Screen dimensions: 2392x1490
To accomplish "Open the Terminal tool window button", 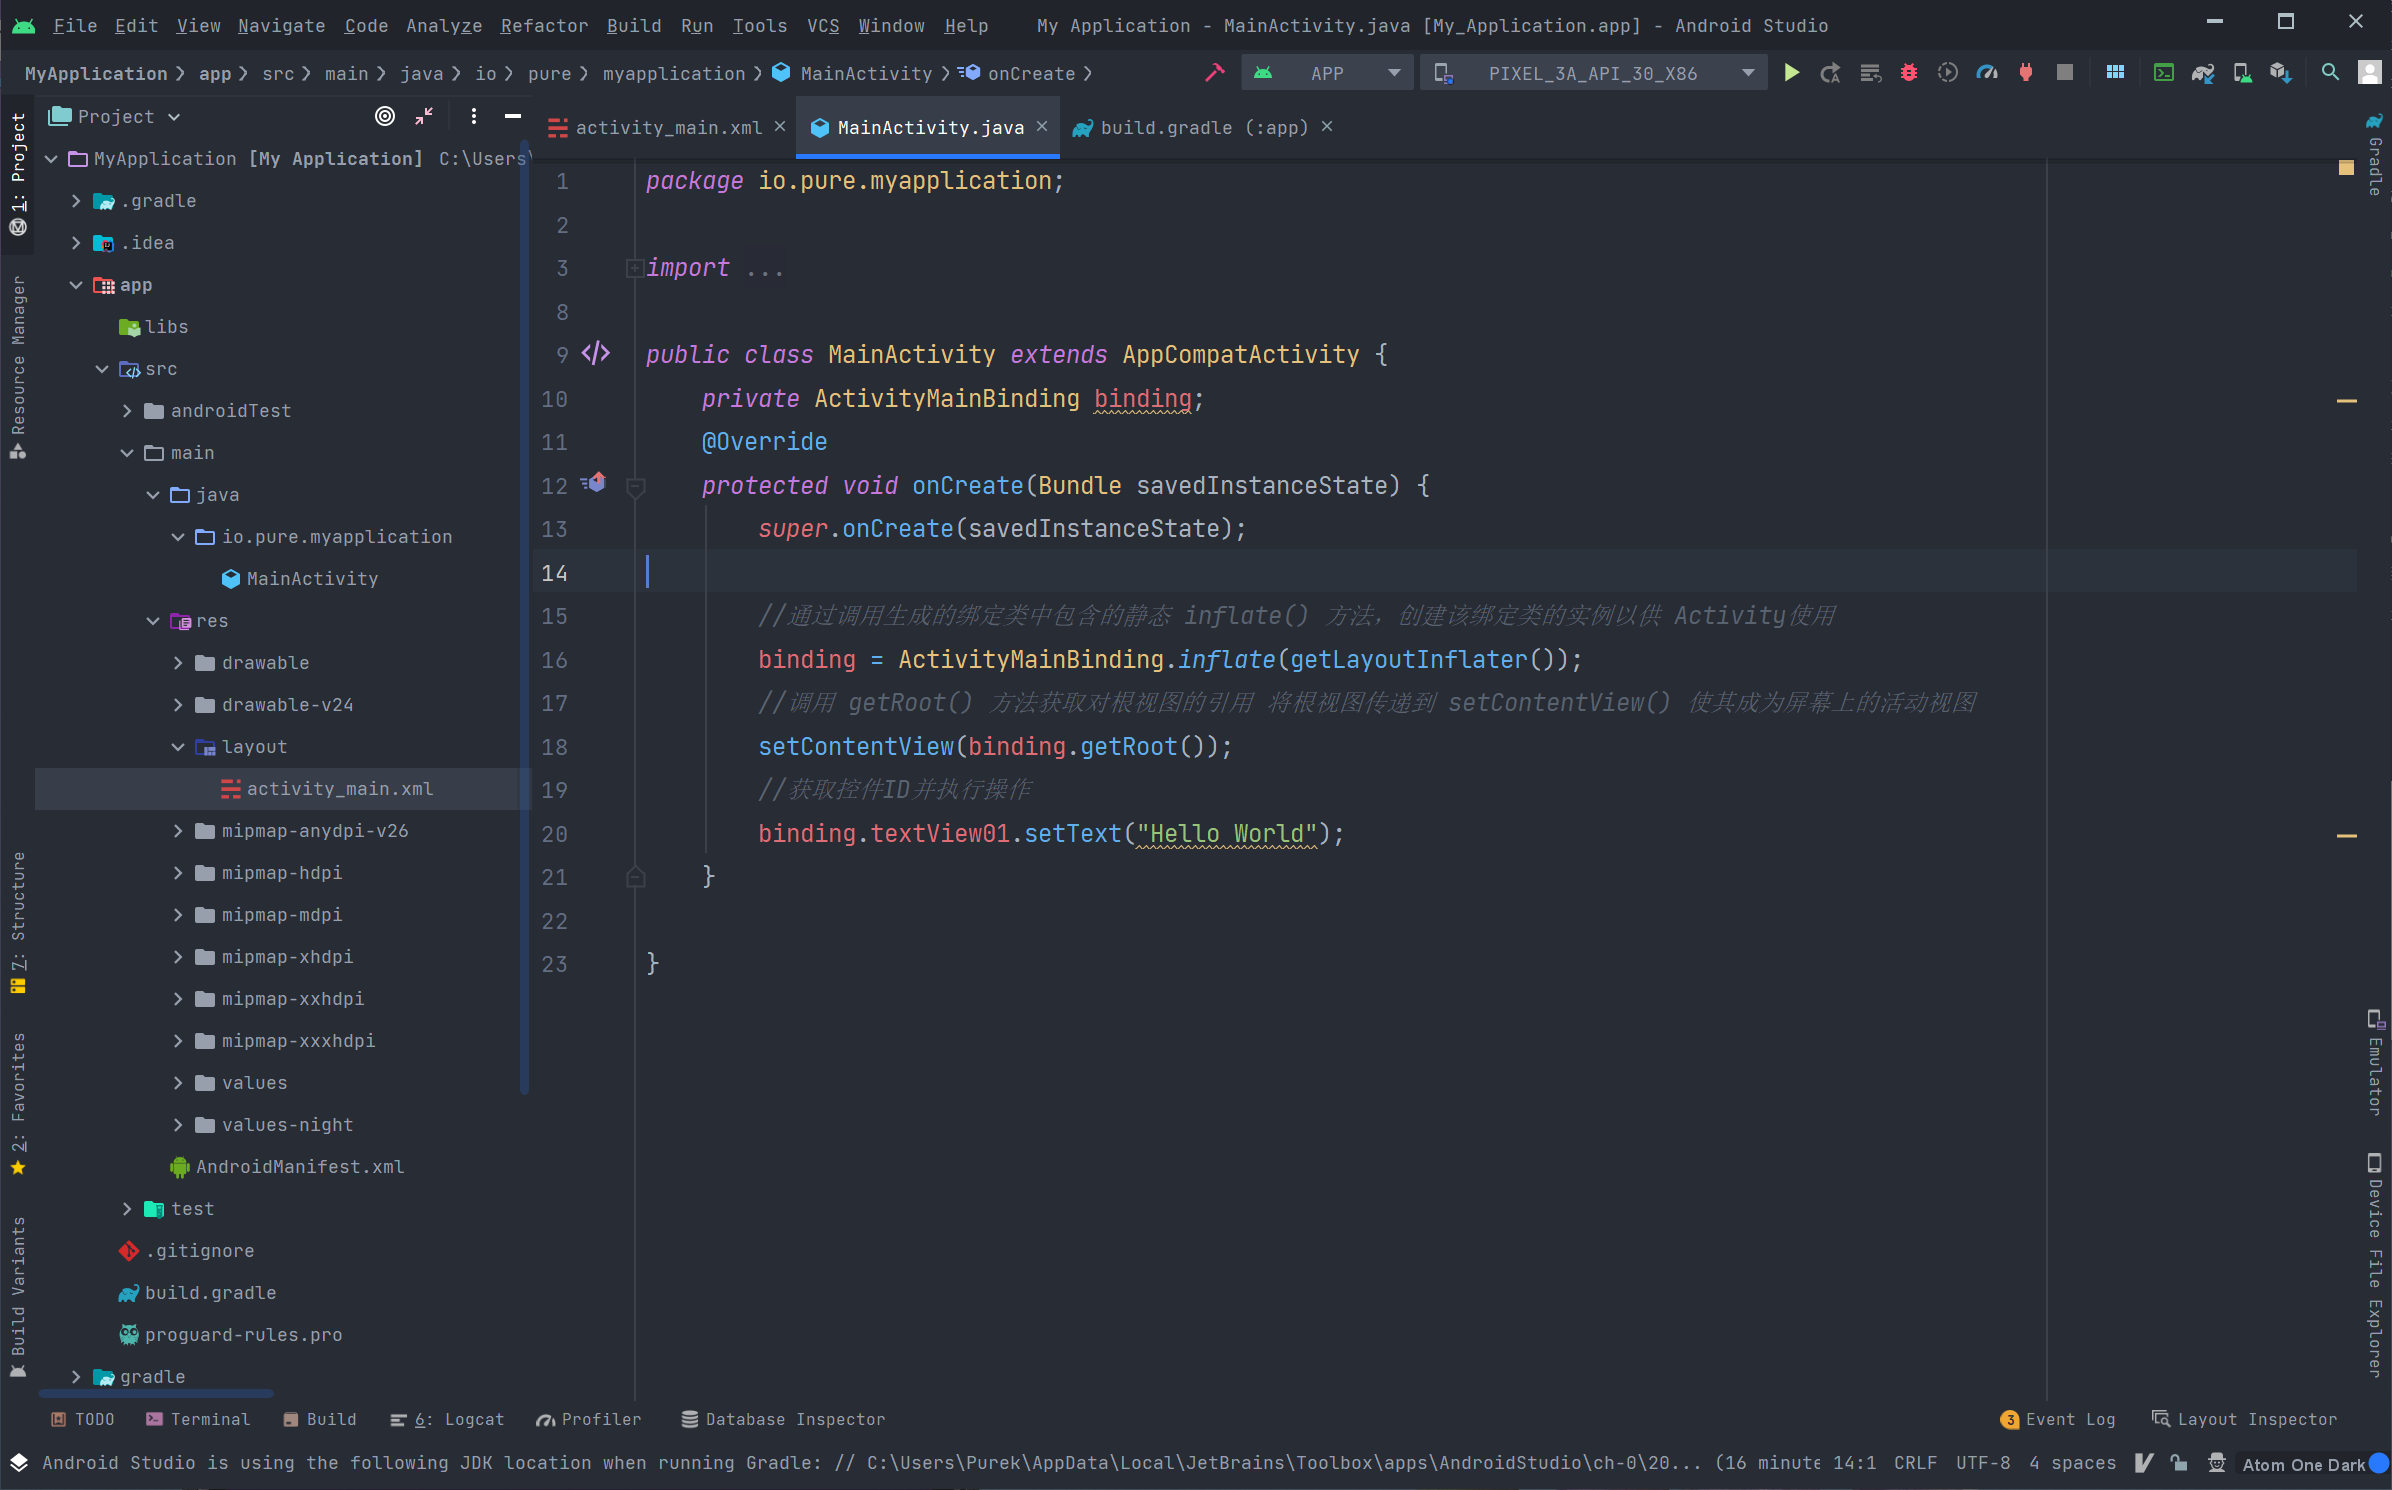I will pyautogui.click(x=198, y=1419).
